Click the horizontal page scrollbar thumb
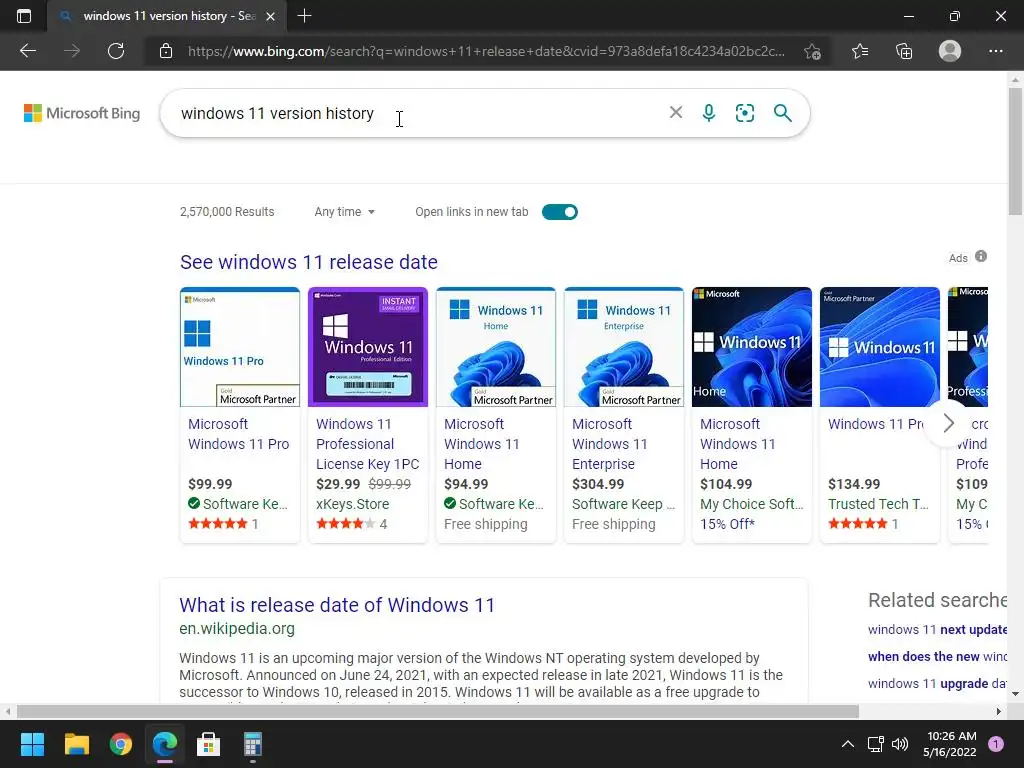 click(x=438, y=711)
